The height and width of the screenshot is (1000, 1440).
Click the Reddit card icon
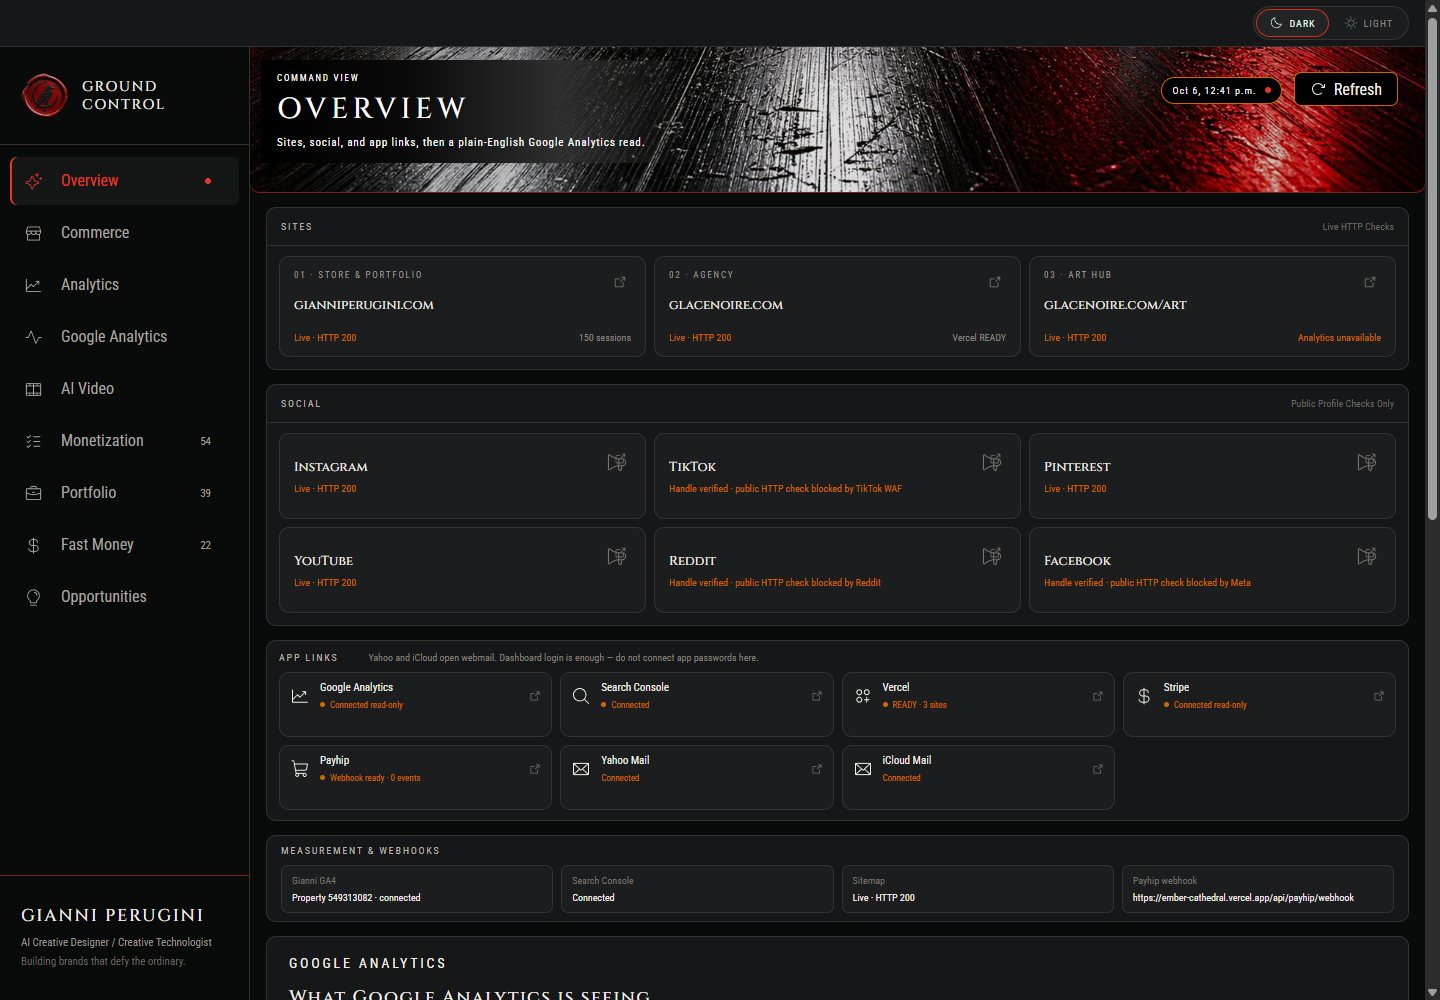(x=992, y=556)
